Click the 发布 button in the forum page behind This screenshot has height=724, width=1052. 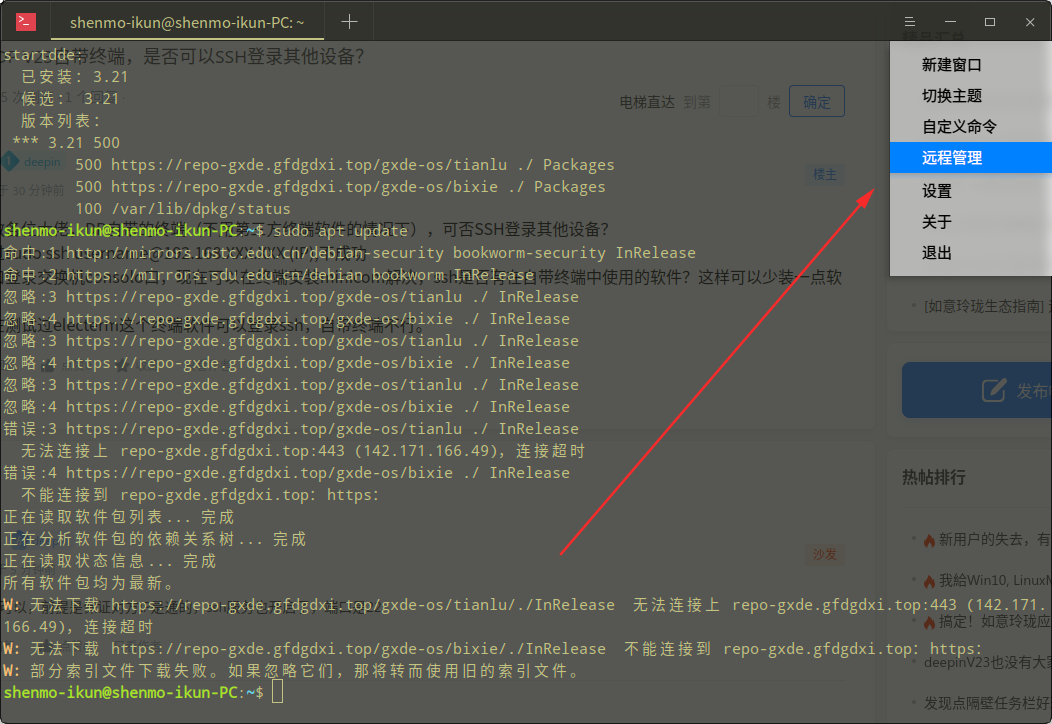[x=977, y=391]
